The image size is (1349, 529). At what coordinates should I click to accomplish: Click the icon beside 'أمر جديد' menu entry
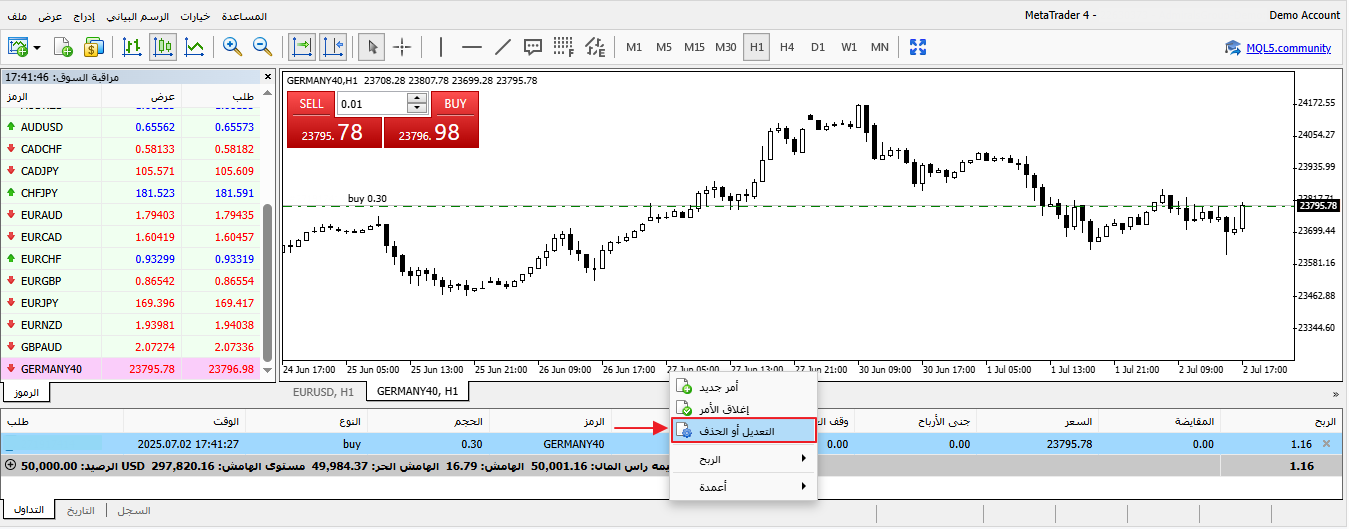click(x=684, y=387)
